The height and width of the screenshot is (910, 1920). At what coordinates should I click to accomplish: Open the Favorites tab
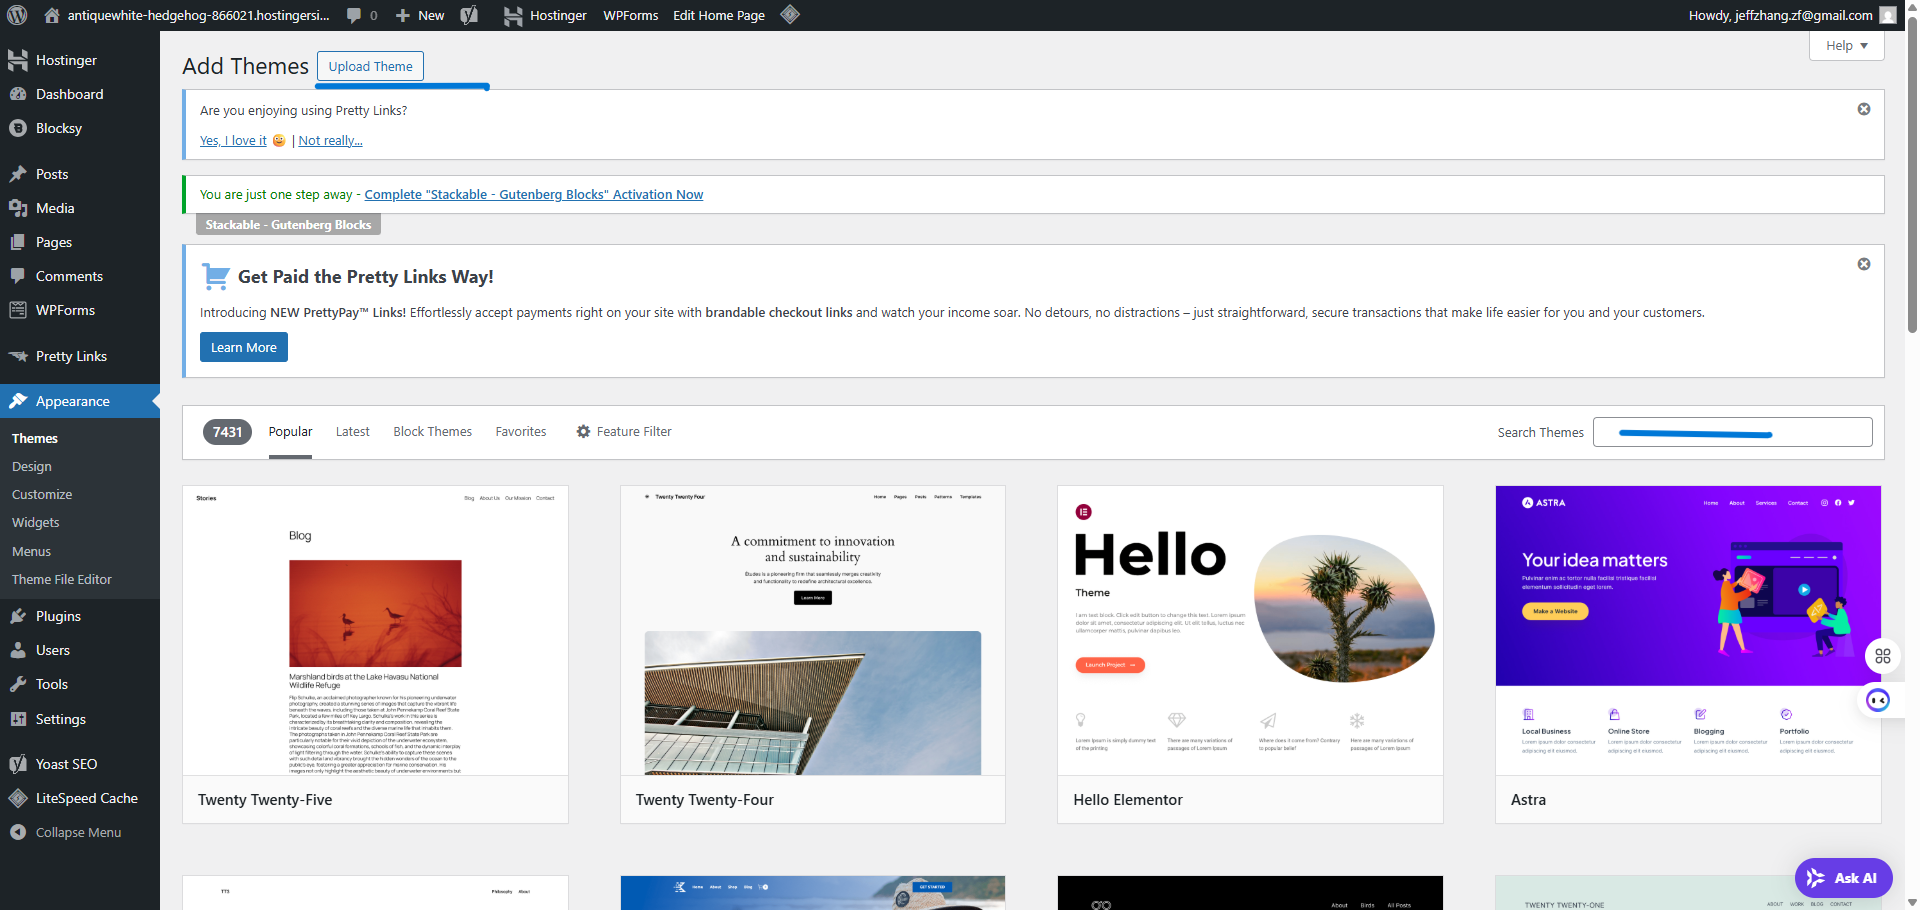[x=521, y=432]
